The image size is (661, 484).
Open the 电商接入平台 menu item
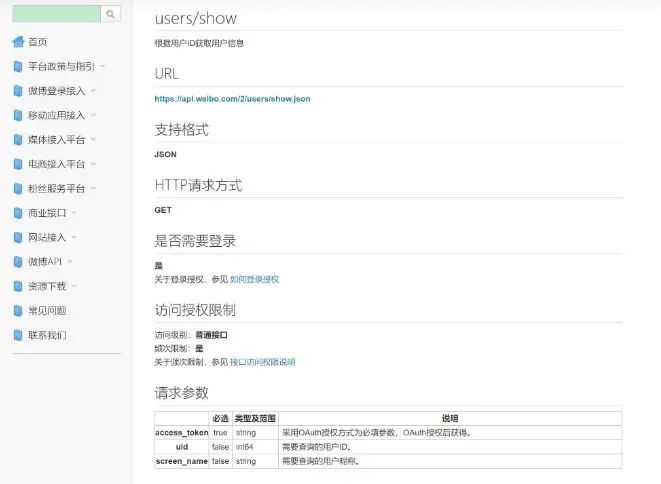pos(56,164)
